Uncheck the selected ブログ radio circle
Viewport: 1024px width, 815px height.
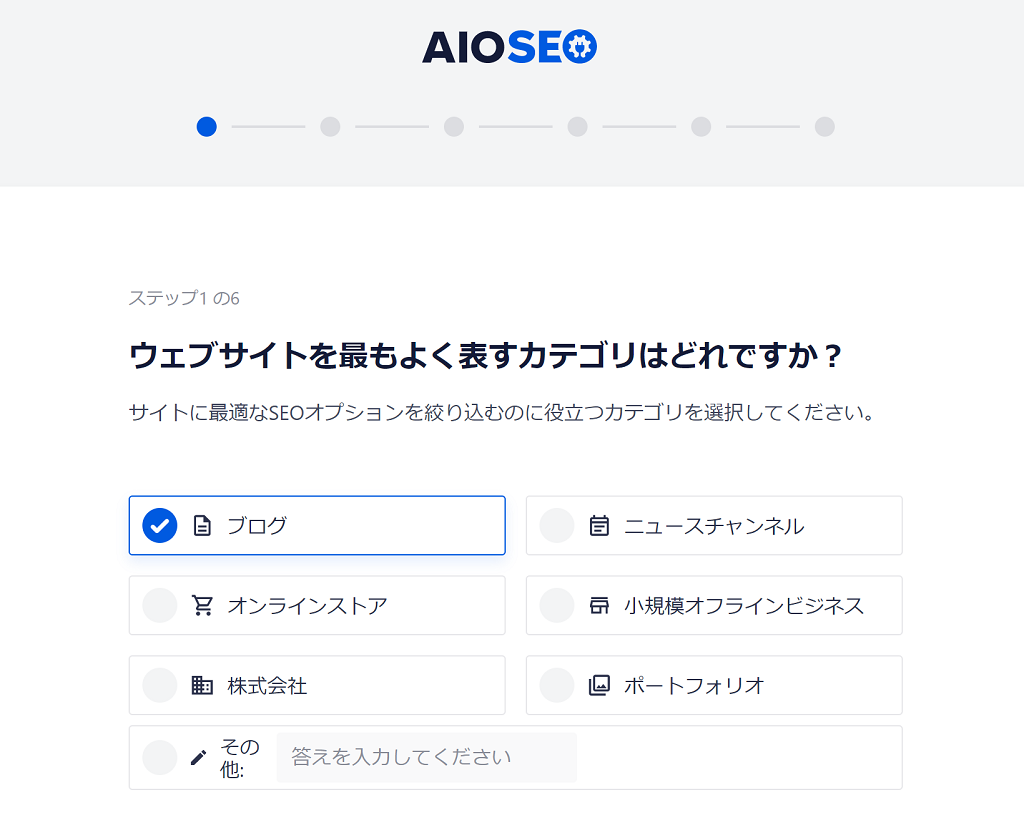[160, 525]
